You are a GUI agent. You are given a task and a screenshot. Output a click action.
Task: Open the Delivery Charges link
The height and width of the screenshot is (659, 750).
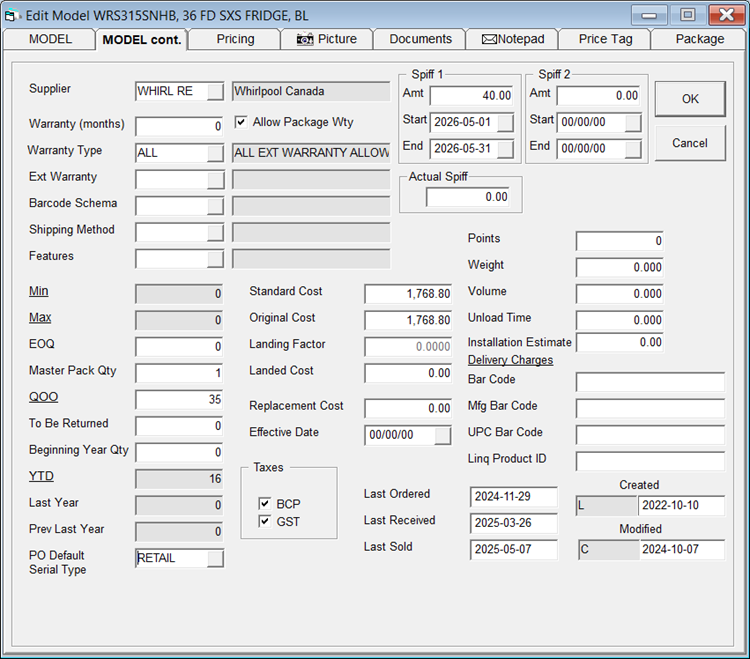point(510,360)
